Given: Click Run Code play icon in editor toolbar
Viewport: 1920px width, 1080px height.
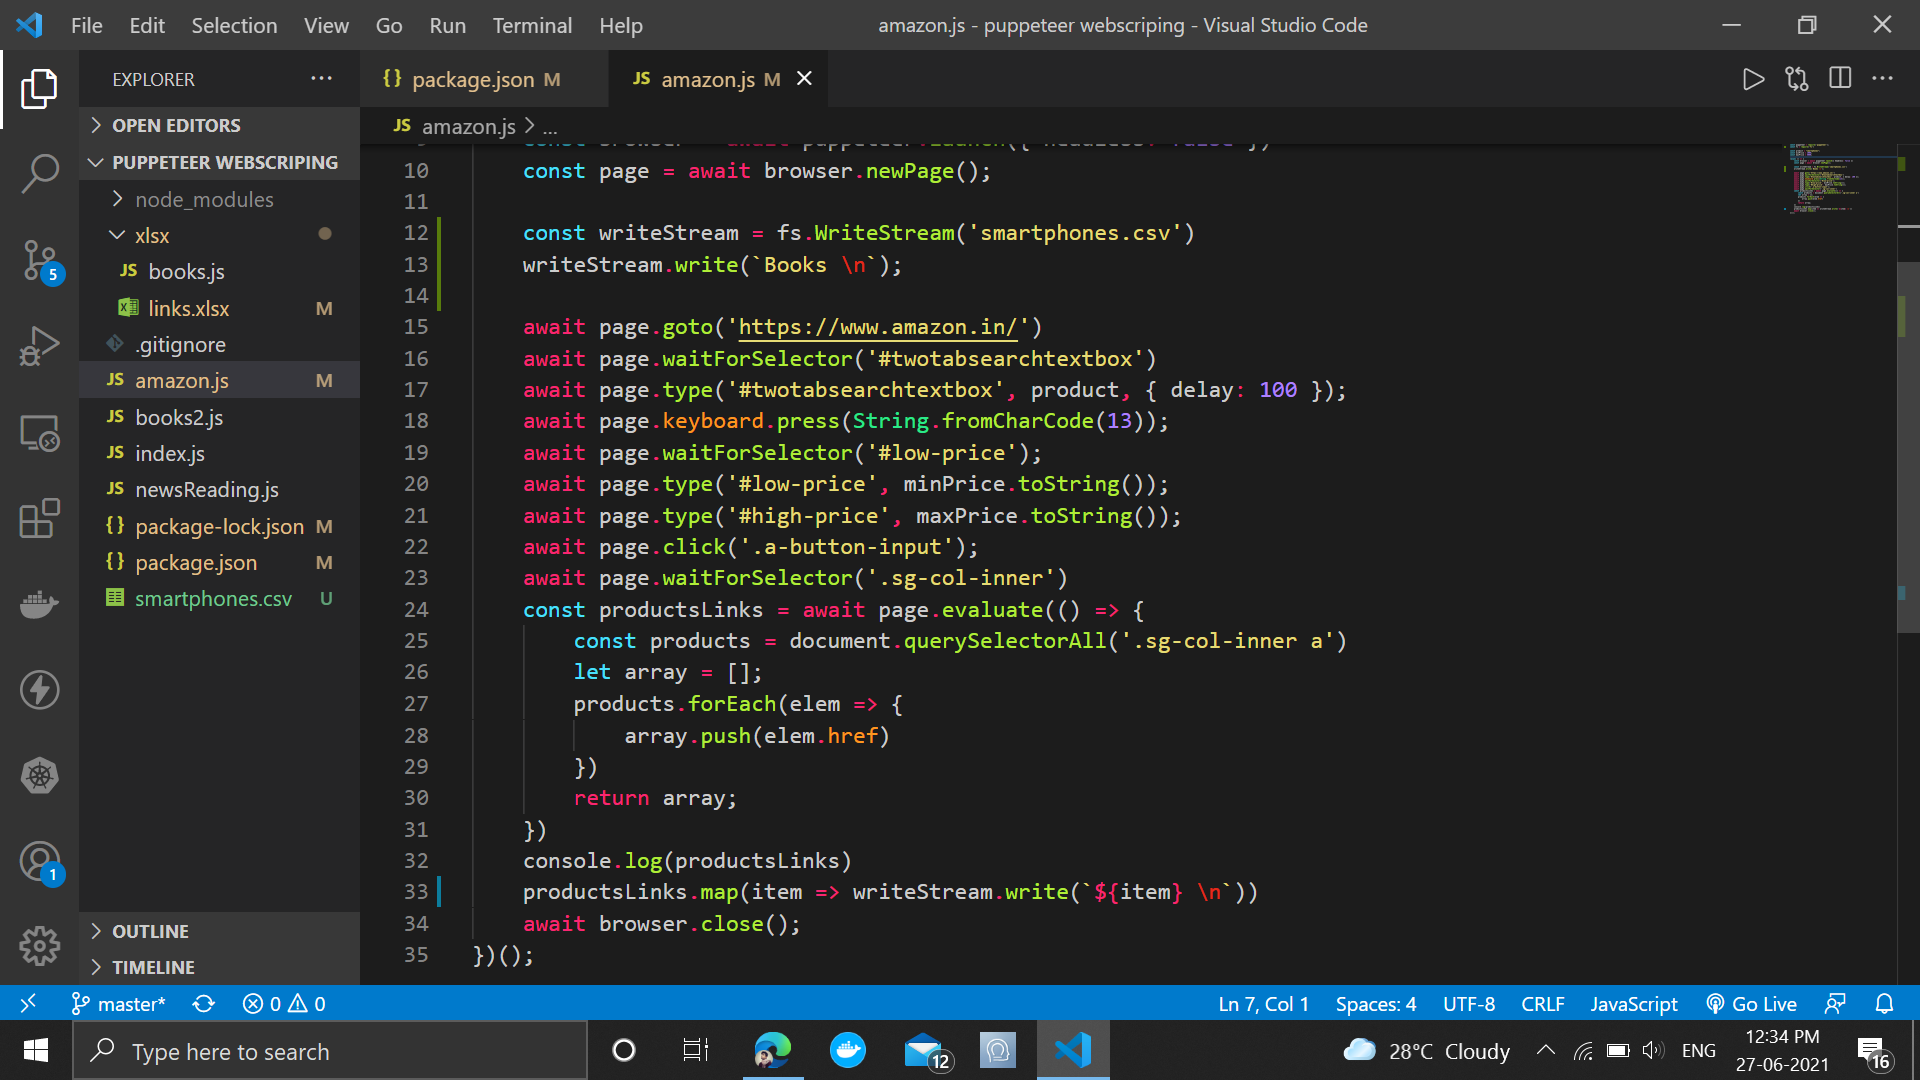Looking at the screenshot, I should coord(1752,79).
